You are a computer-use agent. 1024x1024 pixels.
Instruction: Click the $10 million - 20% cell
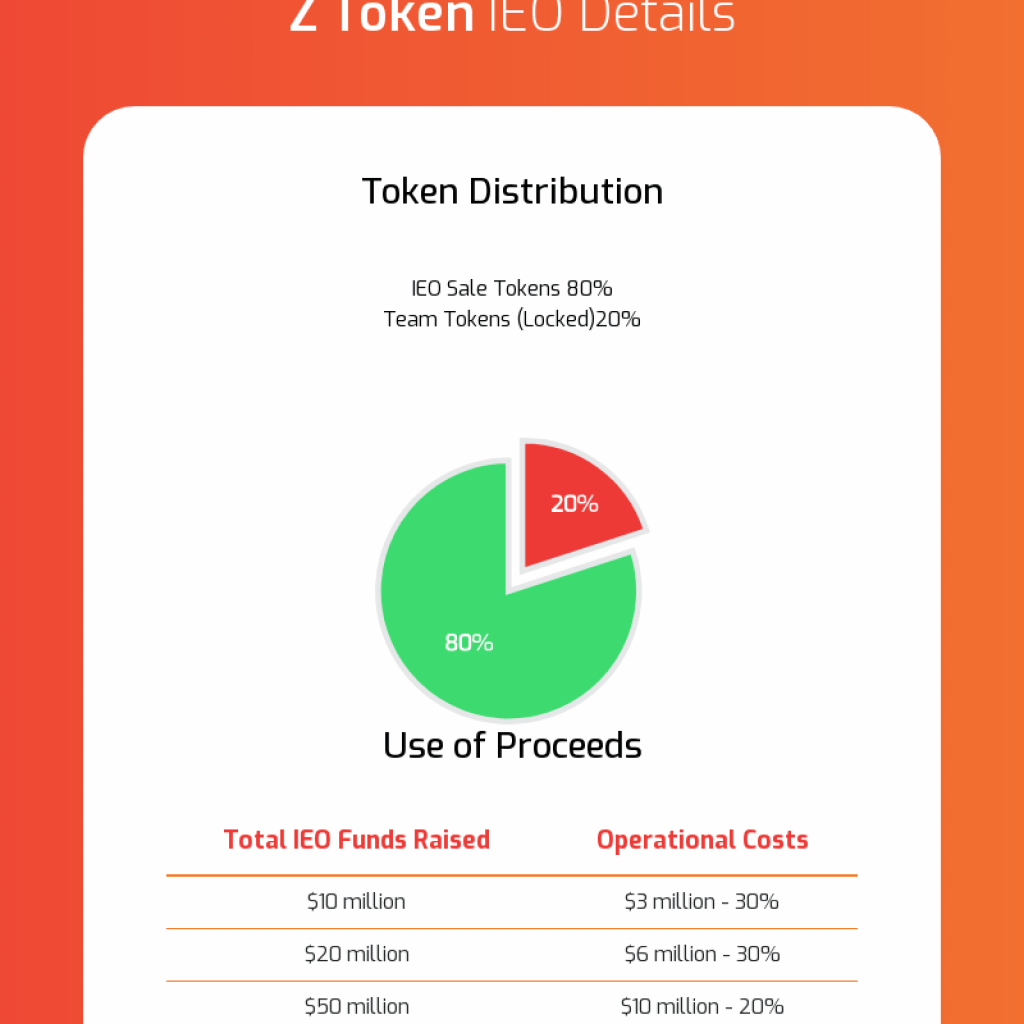pos(702,1006)
